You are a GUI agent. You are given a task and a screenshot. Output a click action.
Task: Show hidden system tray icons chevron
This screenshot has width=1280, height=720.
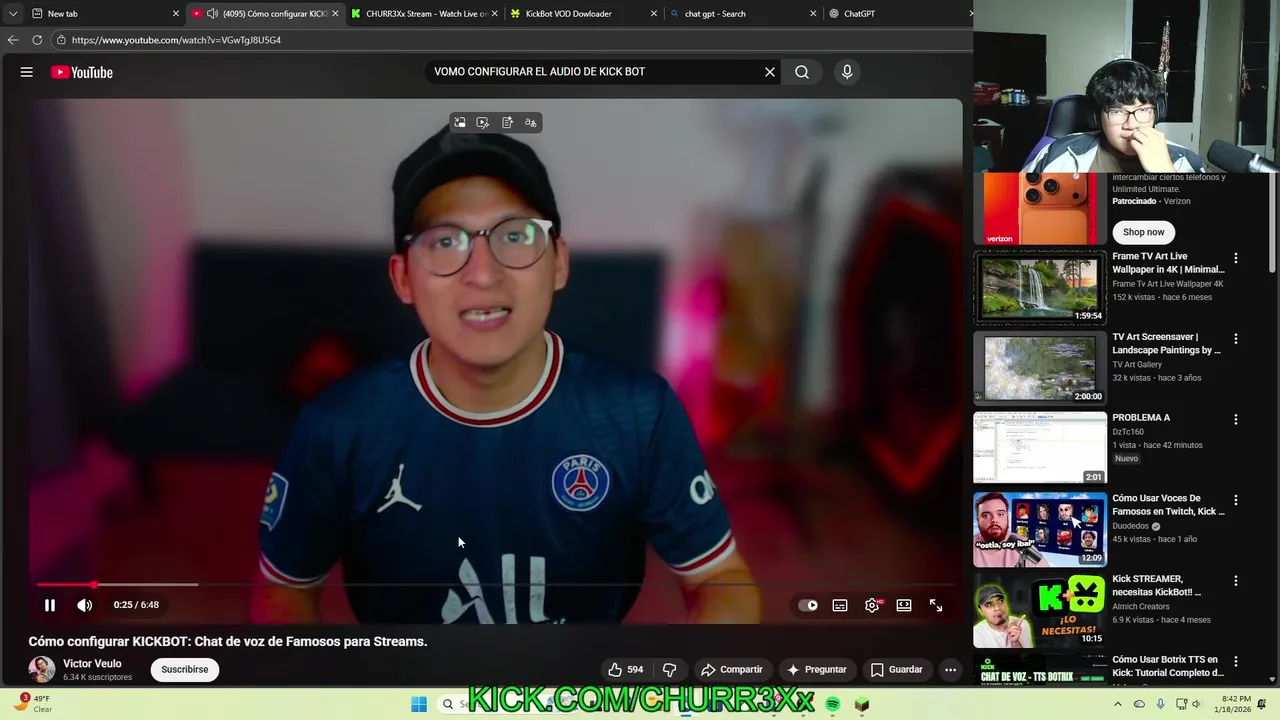[1119, 704]
